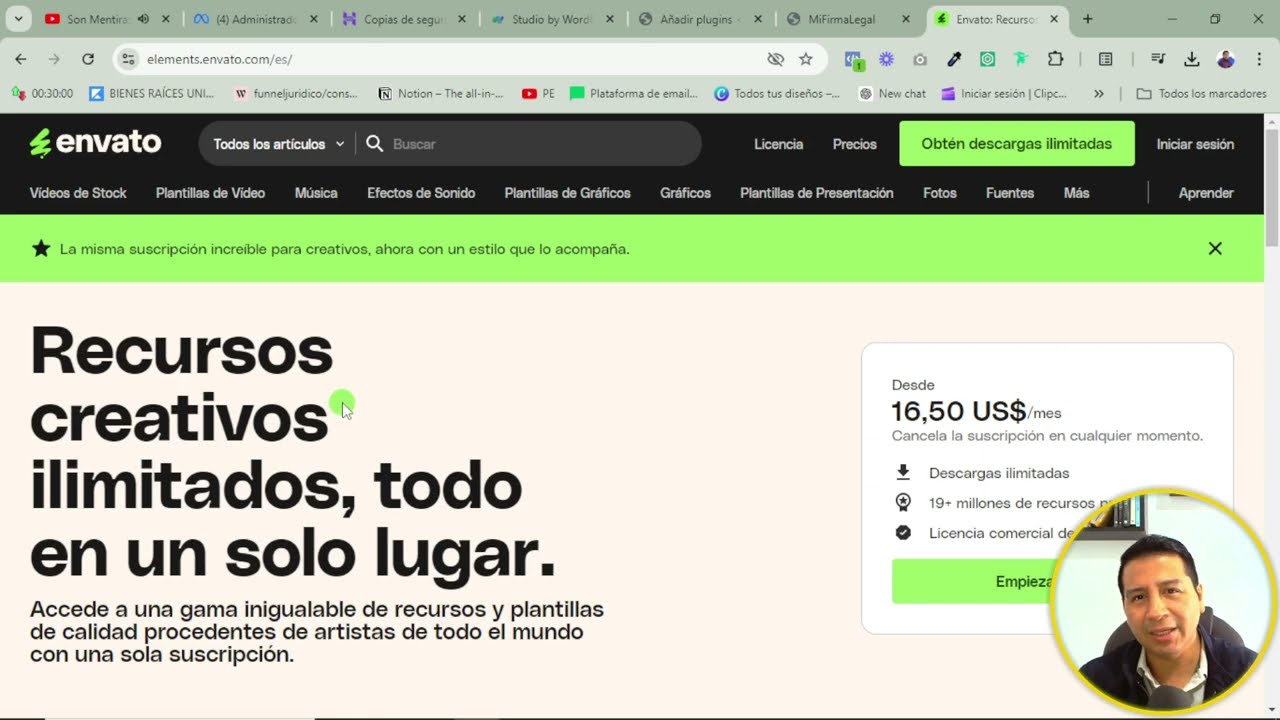Mute the YouTube tab audio icon
Viewport: 1280px width, 720px height.
[143, 19]
